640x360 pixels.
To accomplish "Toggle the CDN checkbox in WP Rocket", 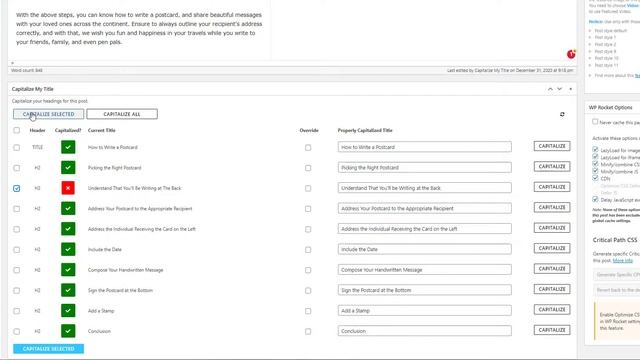I will (595, 178).
